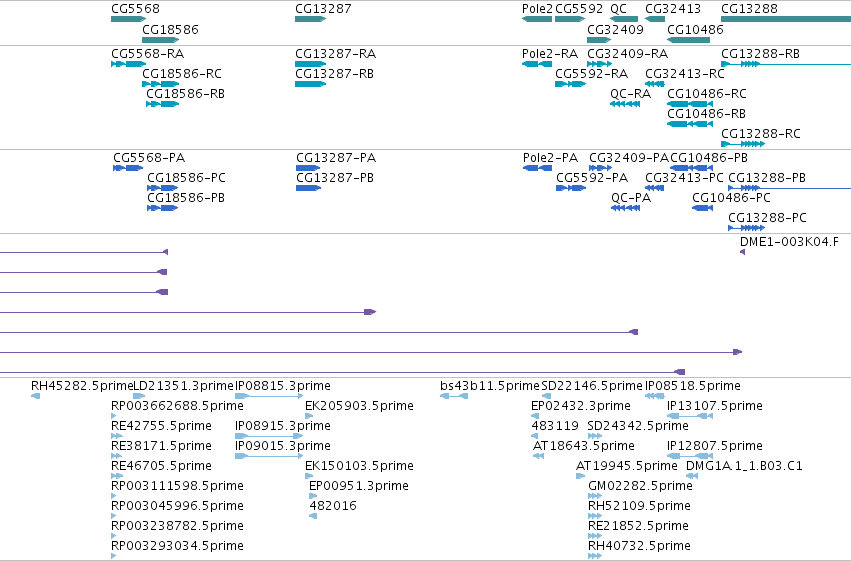Click EST bs43b11.5prime

(454, 396)
